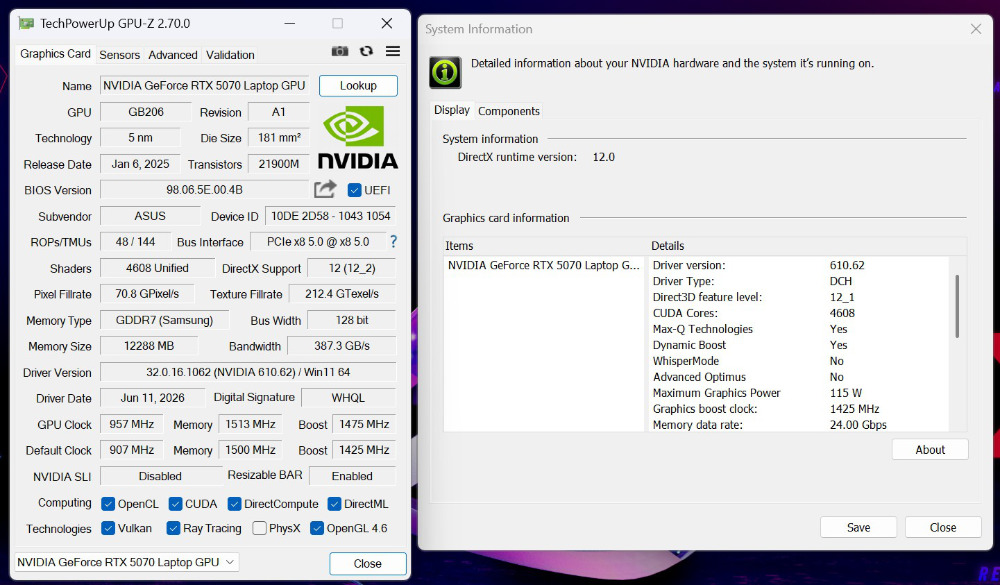Screen dimensions: 1000x585
Task: Click the NVIDIA info icon in System Information
Action: [x=445, y=72]
